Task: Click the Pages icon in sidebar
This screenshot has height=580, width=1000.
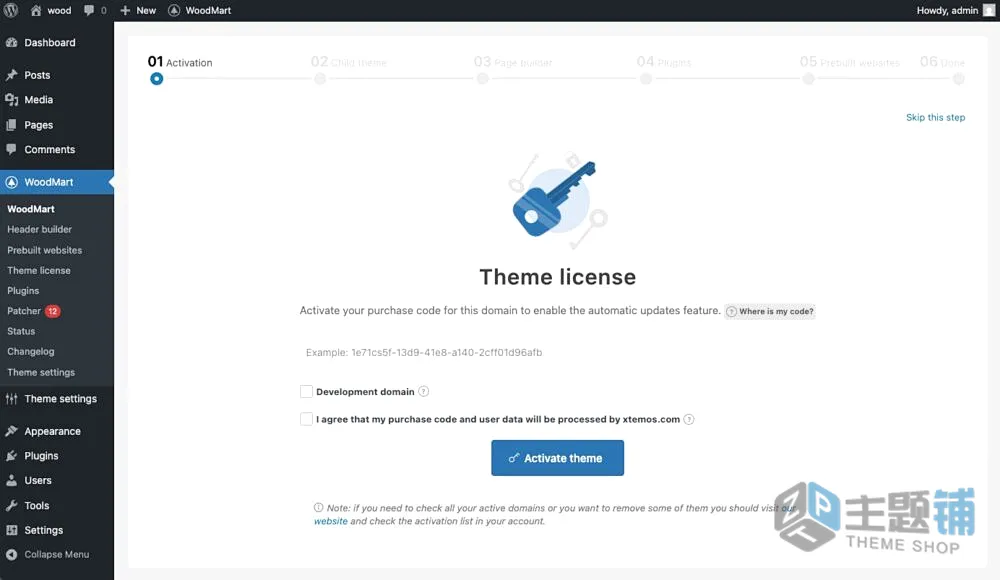Action: 11,124
